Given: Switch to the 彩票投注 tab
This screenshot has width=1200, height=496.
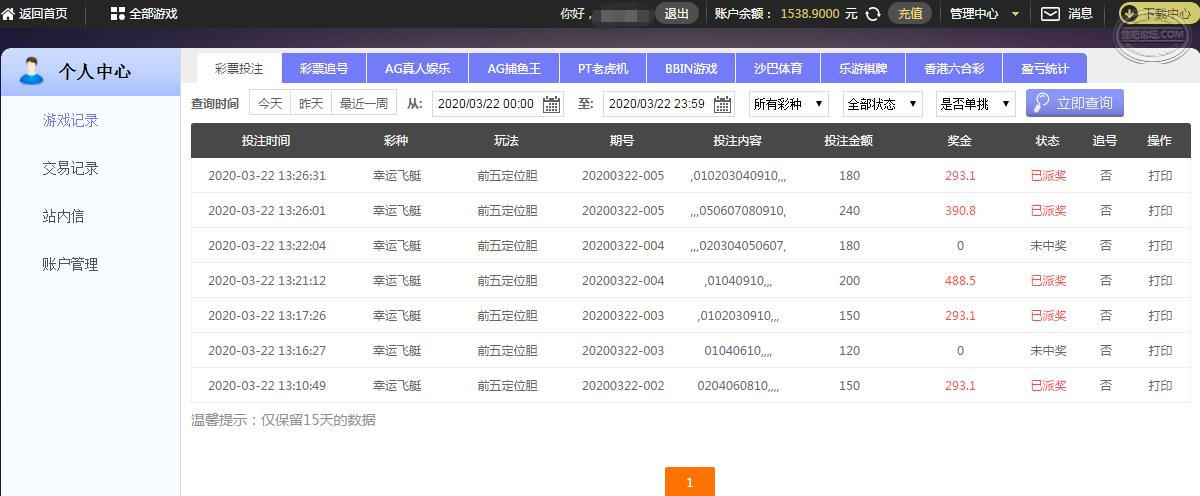Looking at the screenshot, I should [239, 68].
